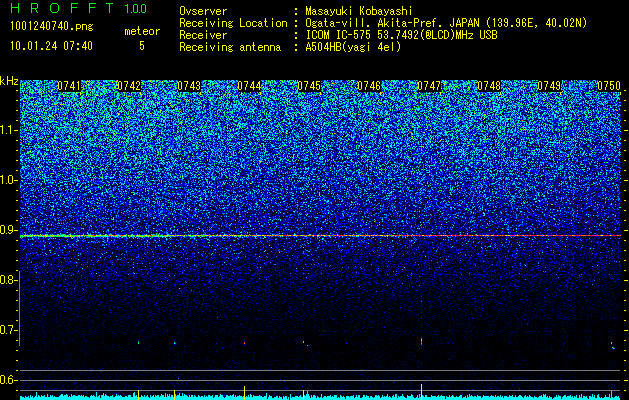
Task: Click the 0.6 frequency axis label
Action: (x=9, y=380)
